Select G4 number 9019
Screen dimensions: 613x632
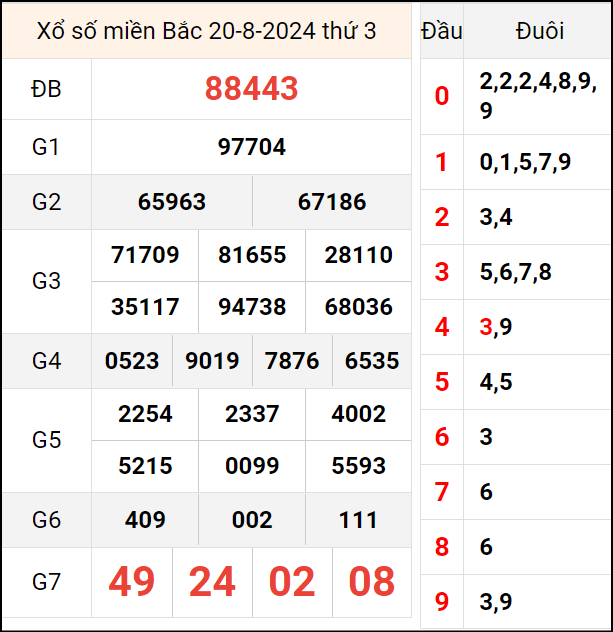[x=212, y=361]
